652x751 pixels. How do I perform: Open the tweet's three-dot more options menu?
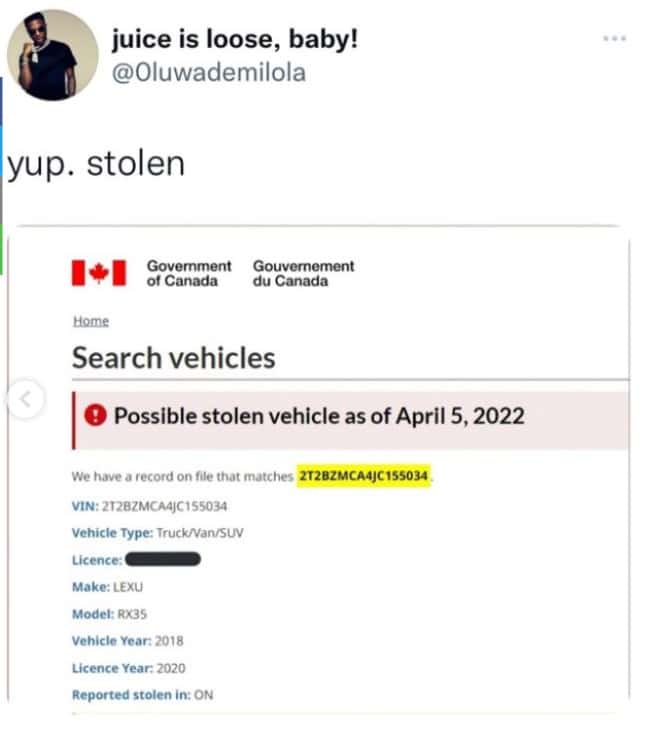[x=614, y=38]
